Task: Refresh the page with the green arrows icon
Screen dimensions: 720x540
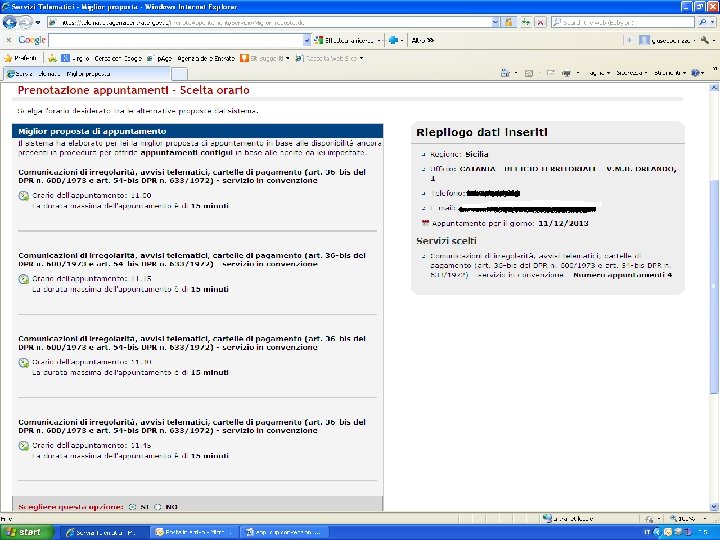Action: click(x=525, y=22)
